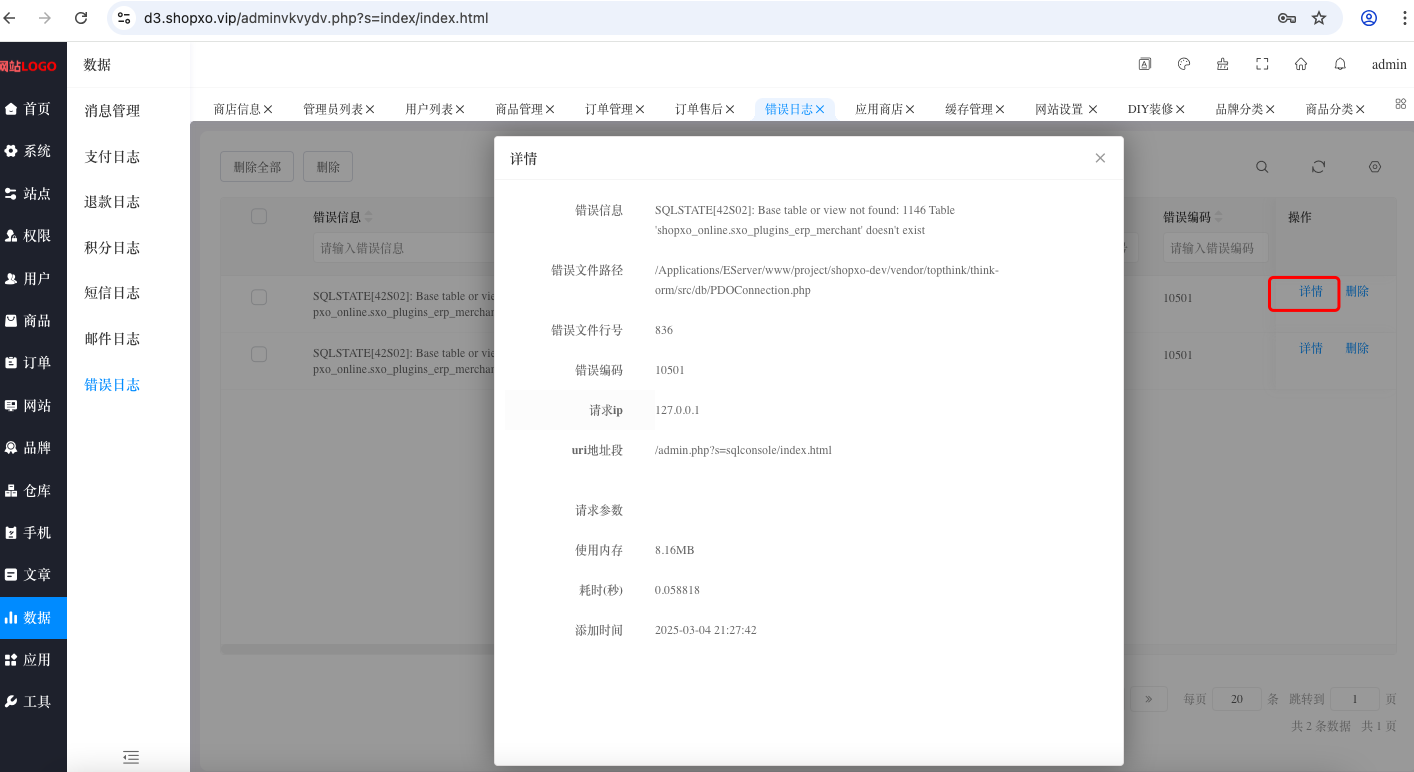Bookmark page with browser star icon
The image size is (1414, 772).
pos(1319,18)
